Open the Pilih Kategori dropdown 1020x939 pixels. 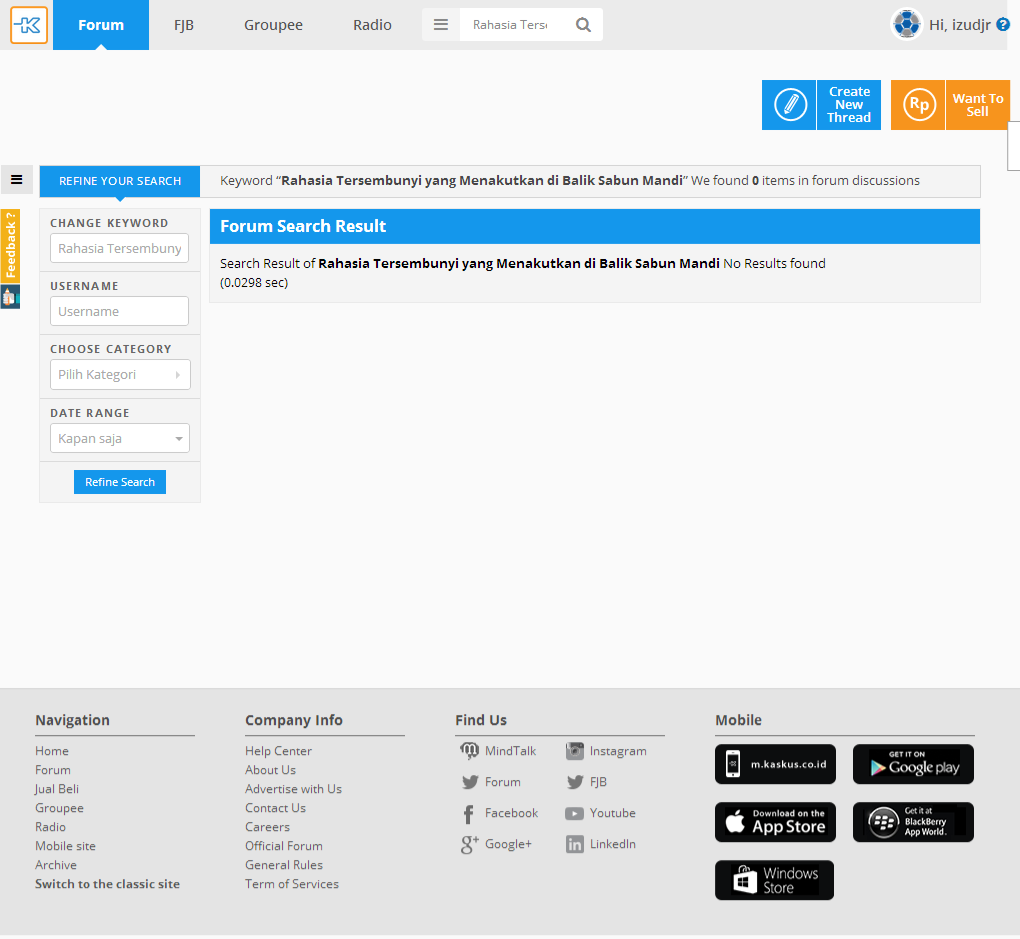coord(120,375)
